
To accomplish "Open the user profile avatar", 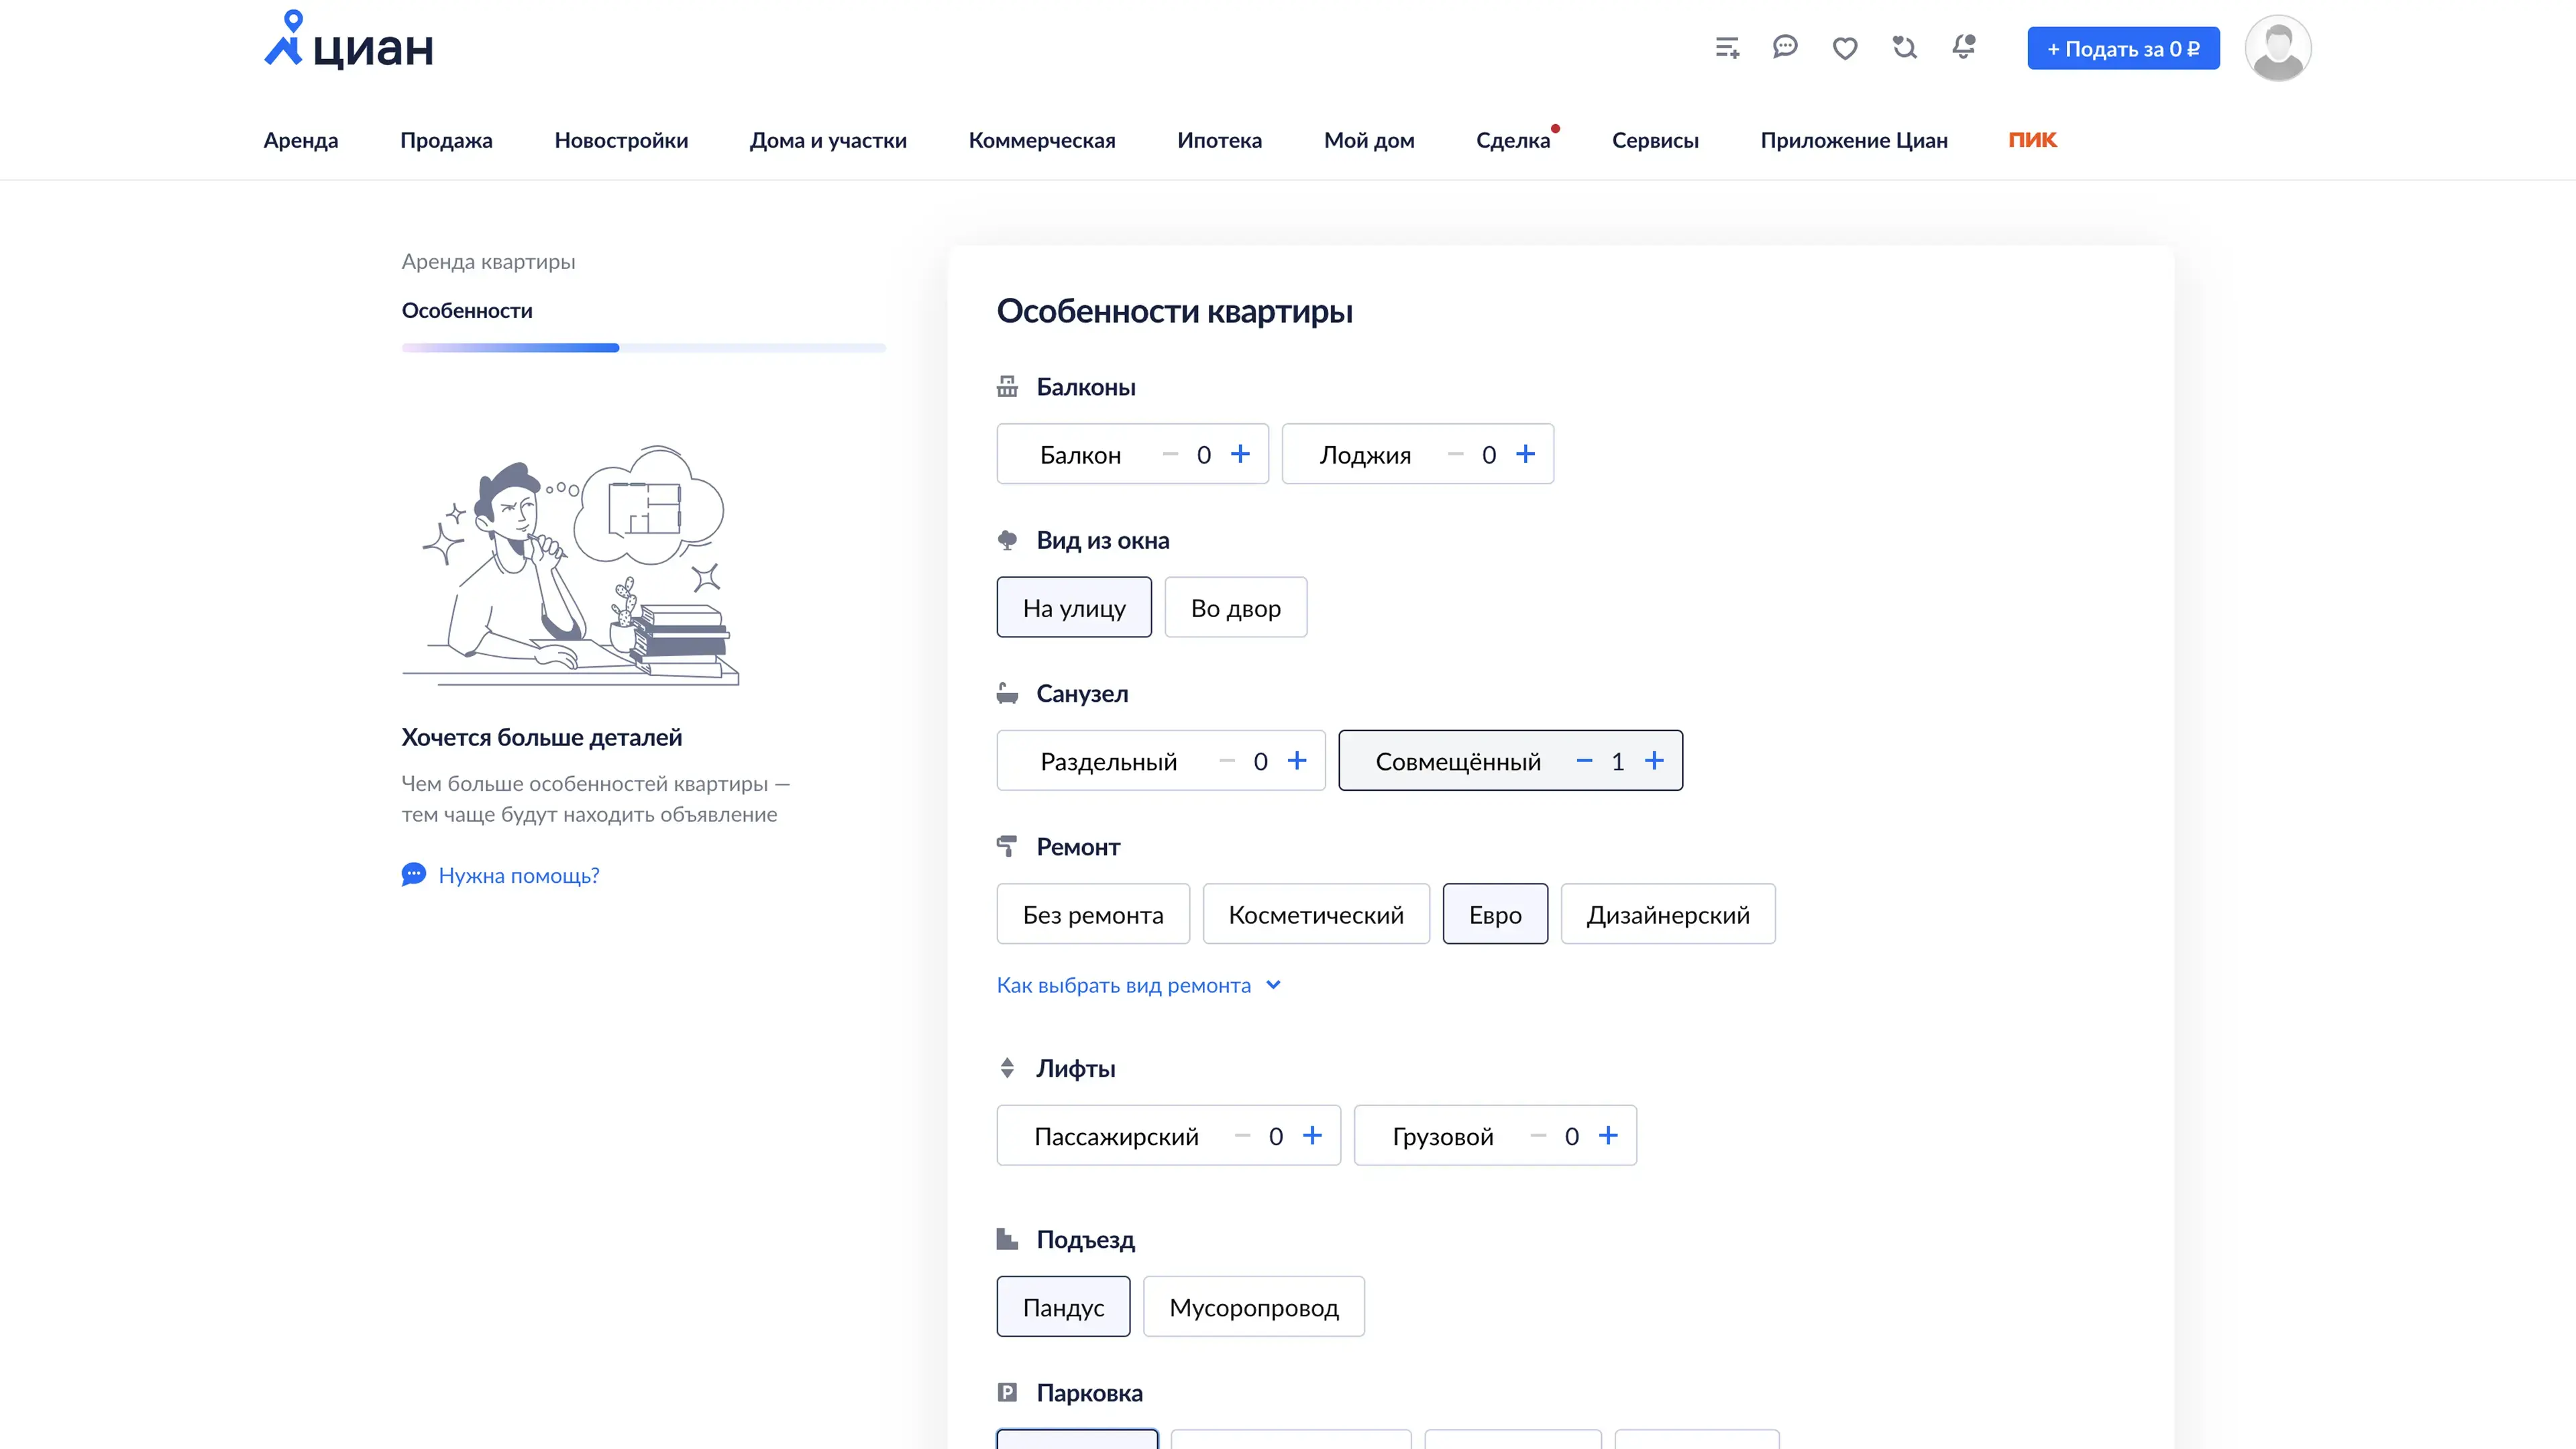I will (2277, 48).
